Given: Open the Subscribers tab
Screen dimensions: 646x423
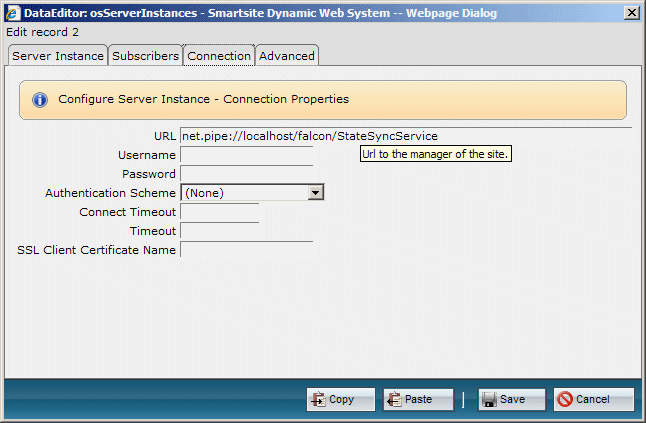Looking at the screenshot, I should [145, 56].
